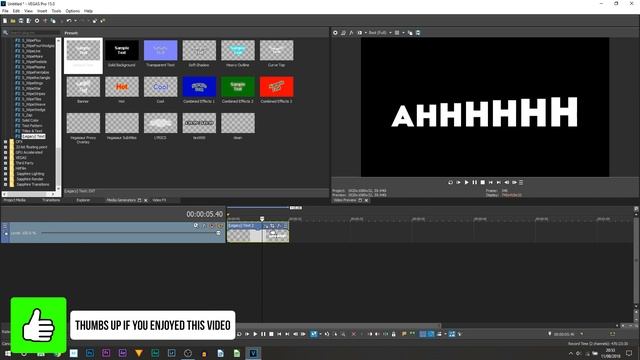Screen dimensions: 640x360
Task: Stop playback in Video Preview window
Action: point(482,182)
